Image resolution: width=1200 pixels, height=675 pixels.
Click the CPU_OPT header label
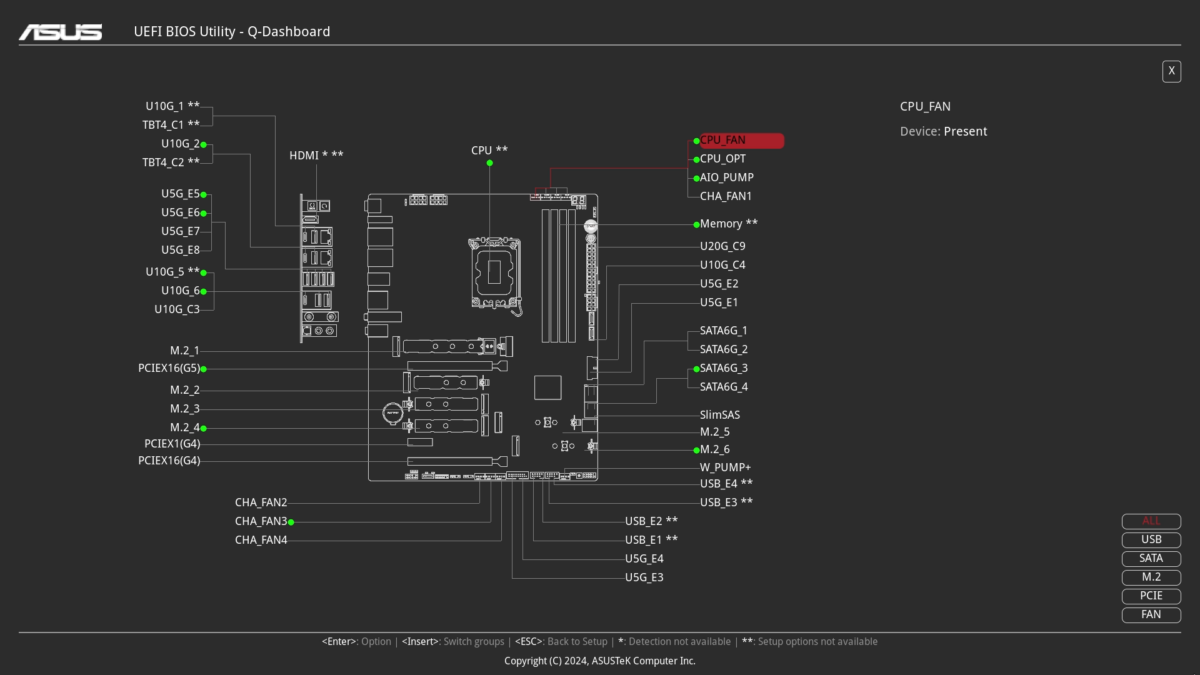pyautogui.click(x=723, y=158)
